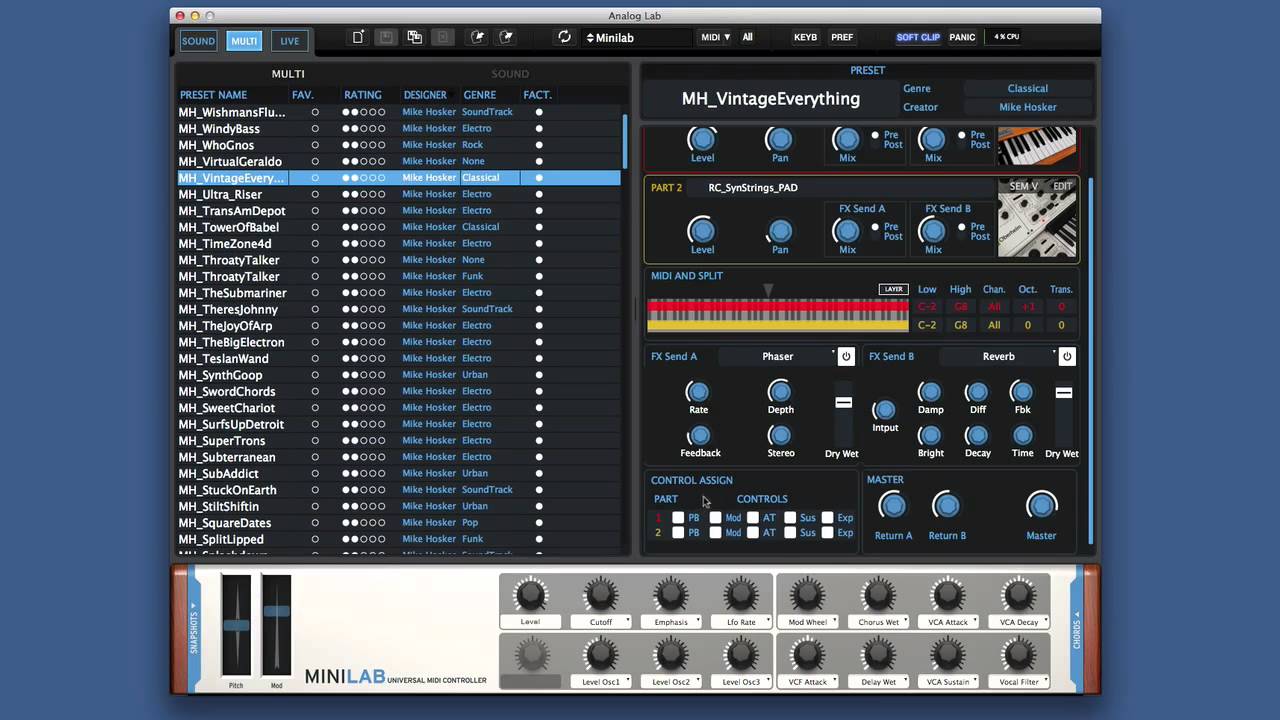
Task: Click the Reverb Time knob
Action: coord(1022,435)
